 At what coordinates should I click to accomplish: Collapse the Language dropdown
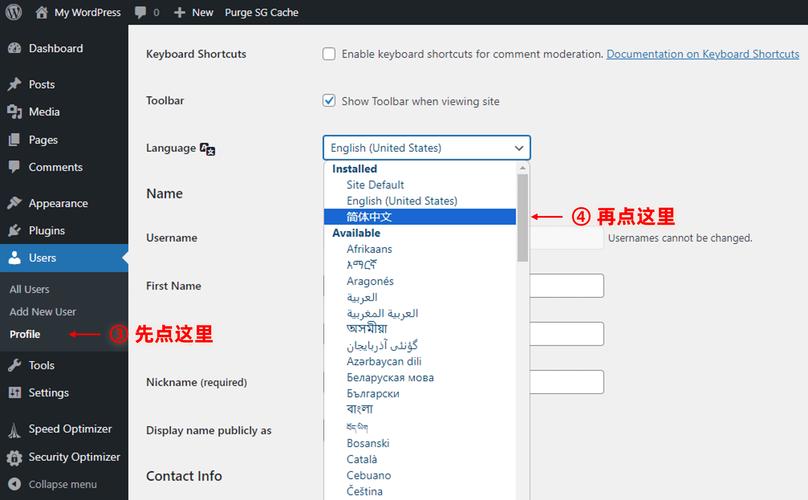pyautogui.click(x=426, y=148)
